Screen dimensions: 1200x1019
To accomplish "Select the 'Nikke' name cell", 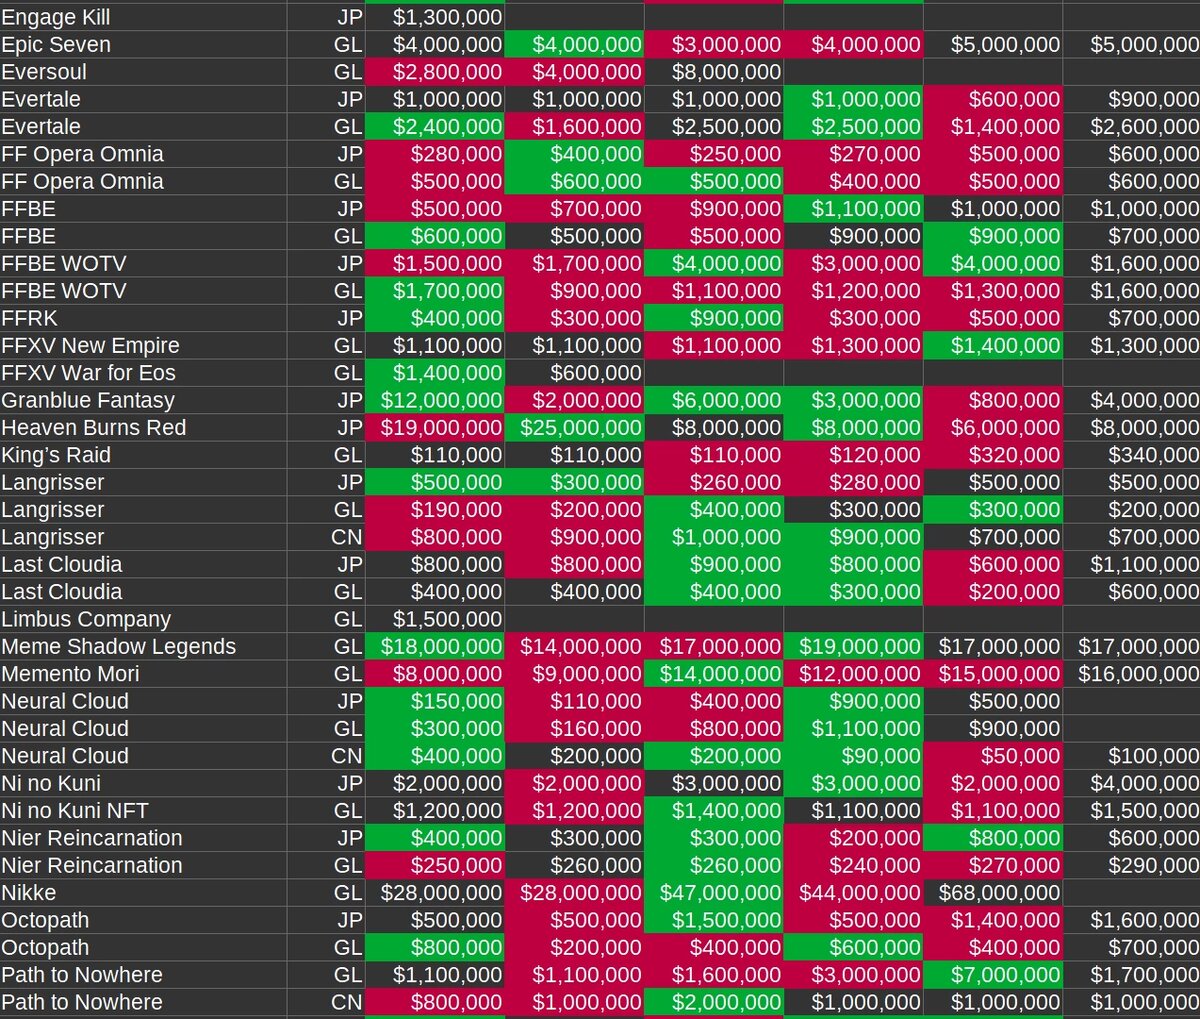I will (143, 892).
